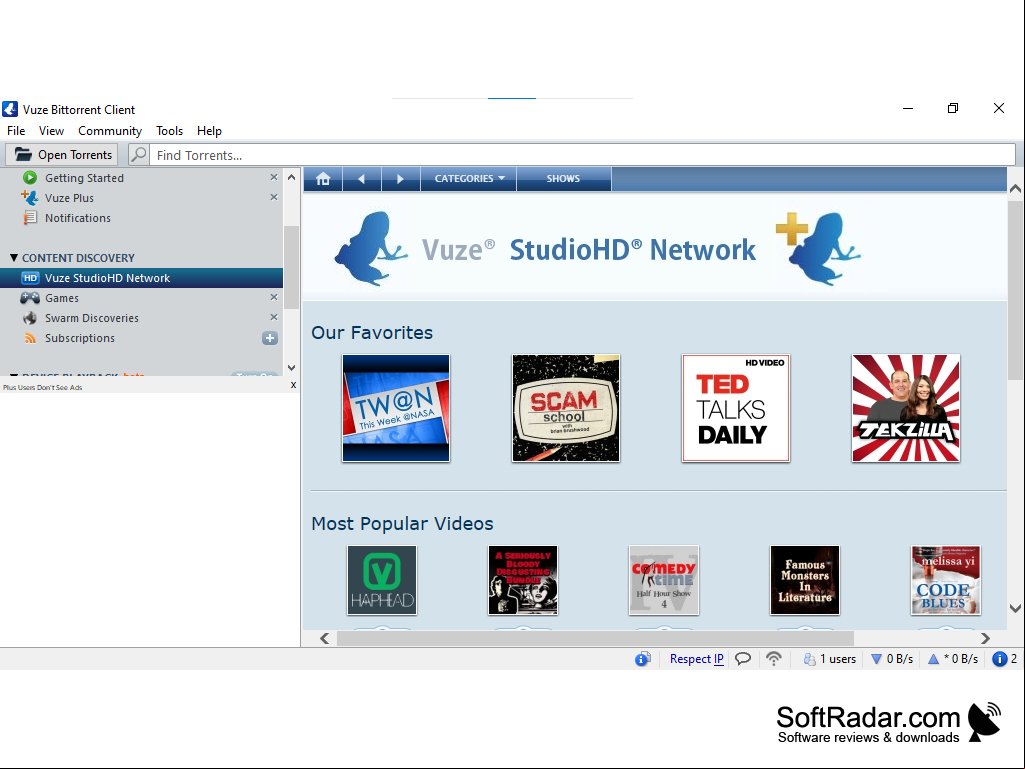Viewport: 1025px width, 769px height.
Task: Click the Our Favorites heading
Action: coord(372,332)
